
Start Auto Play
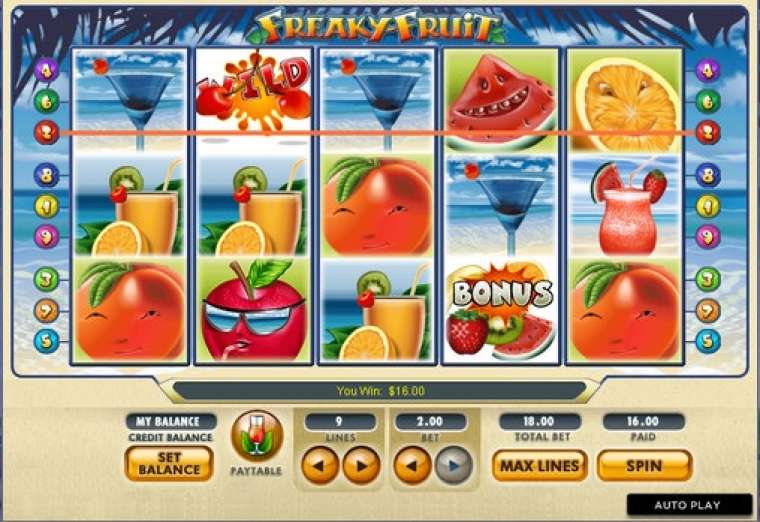pos(687,505)
